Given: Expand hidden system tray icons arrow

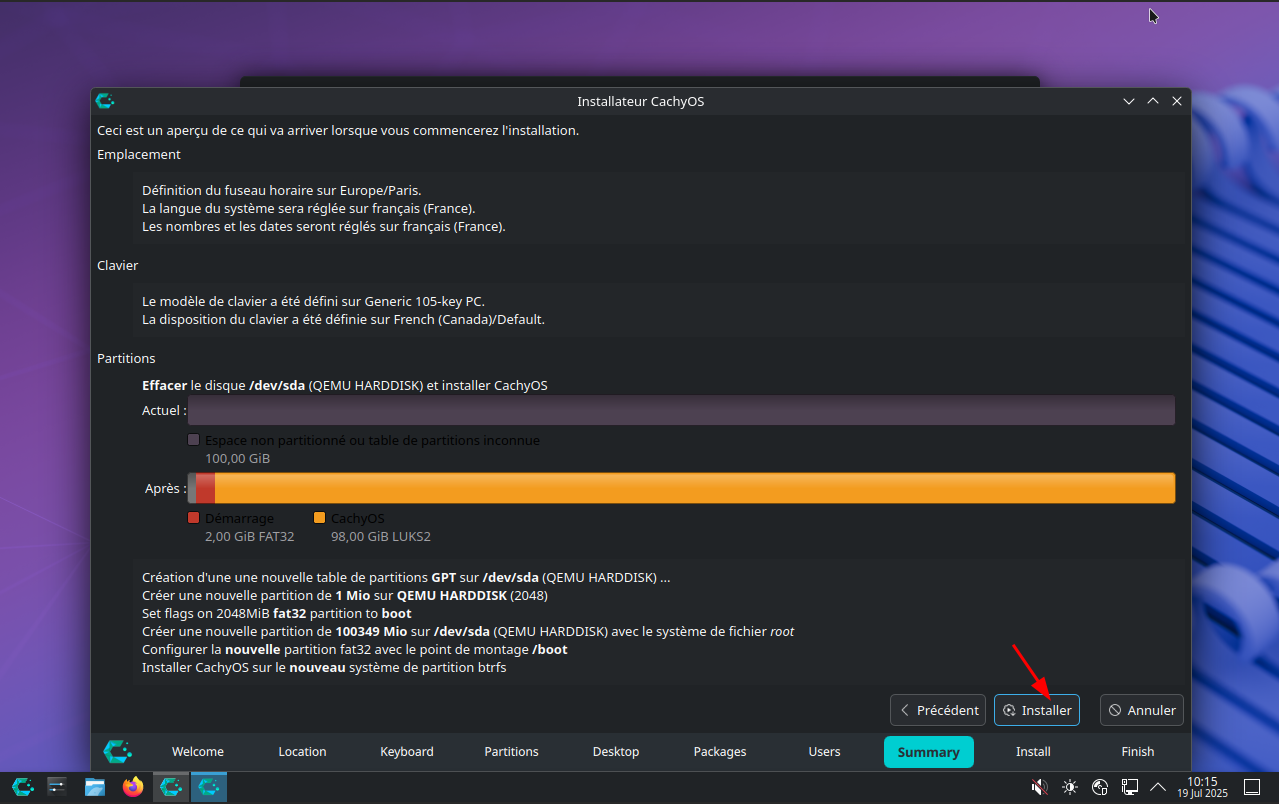Looking at the screenshot, I should [1158, 787].
